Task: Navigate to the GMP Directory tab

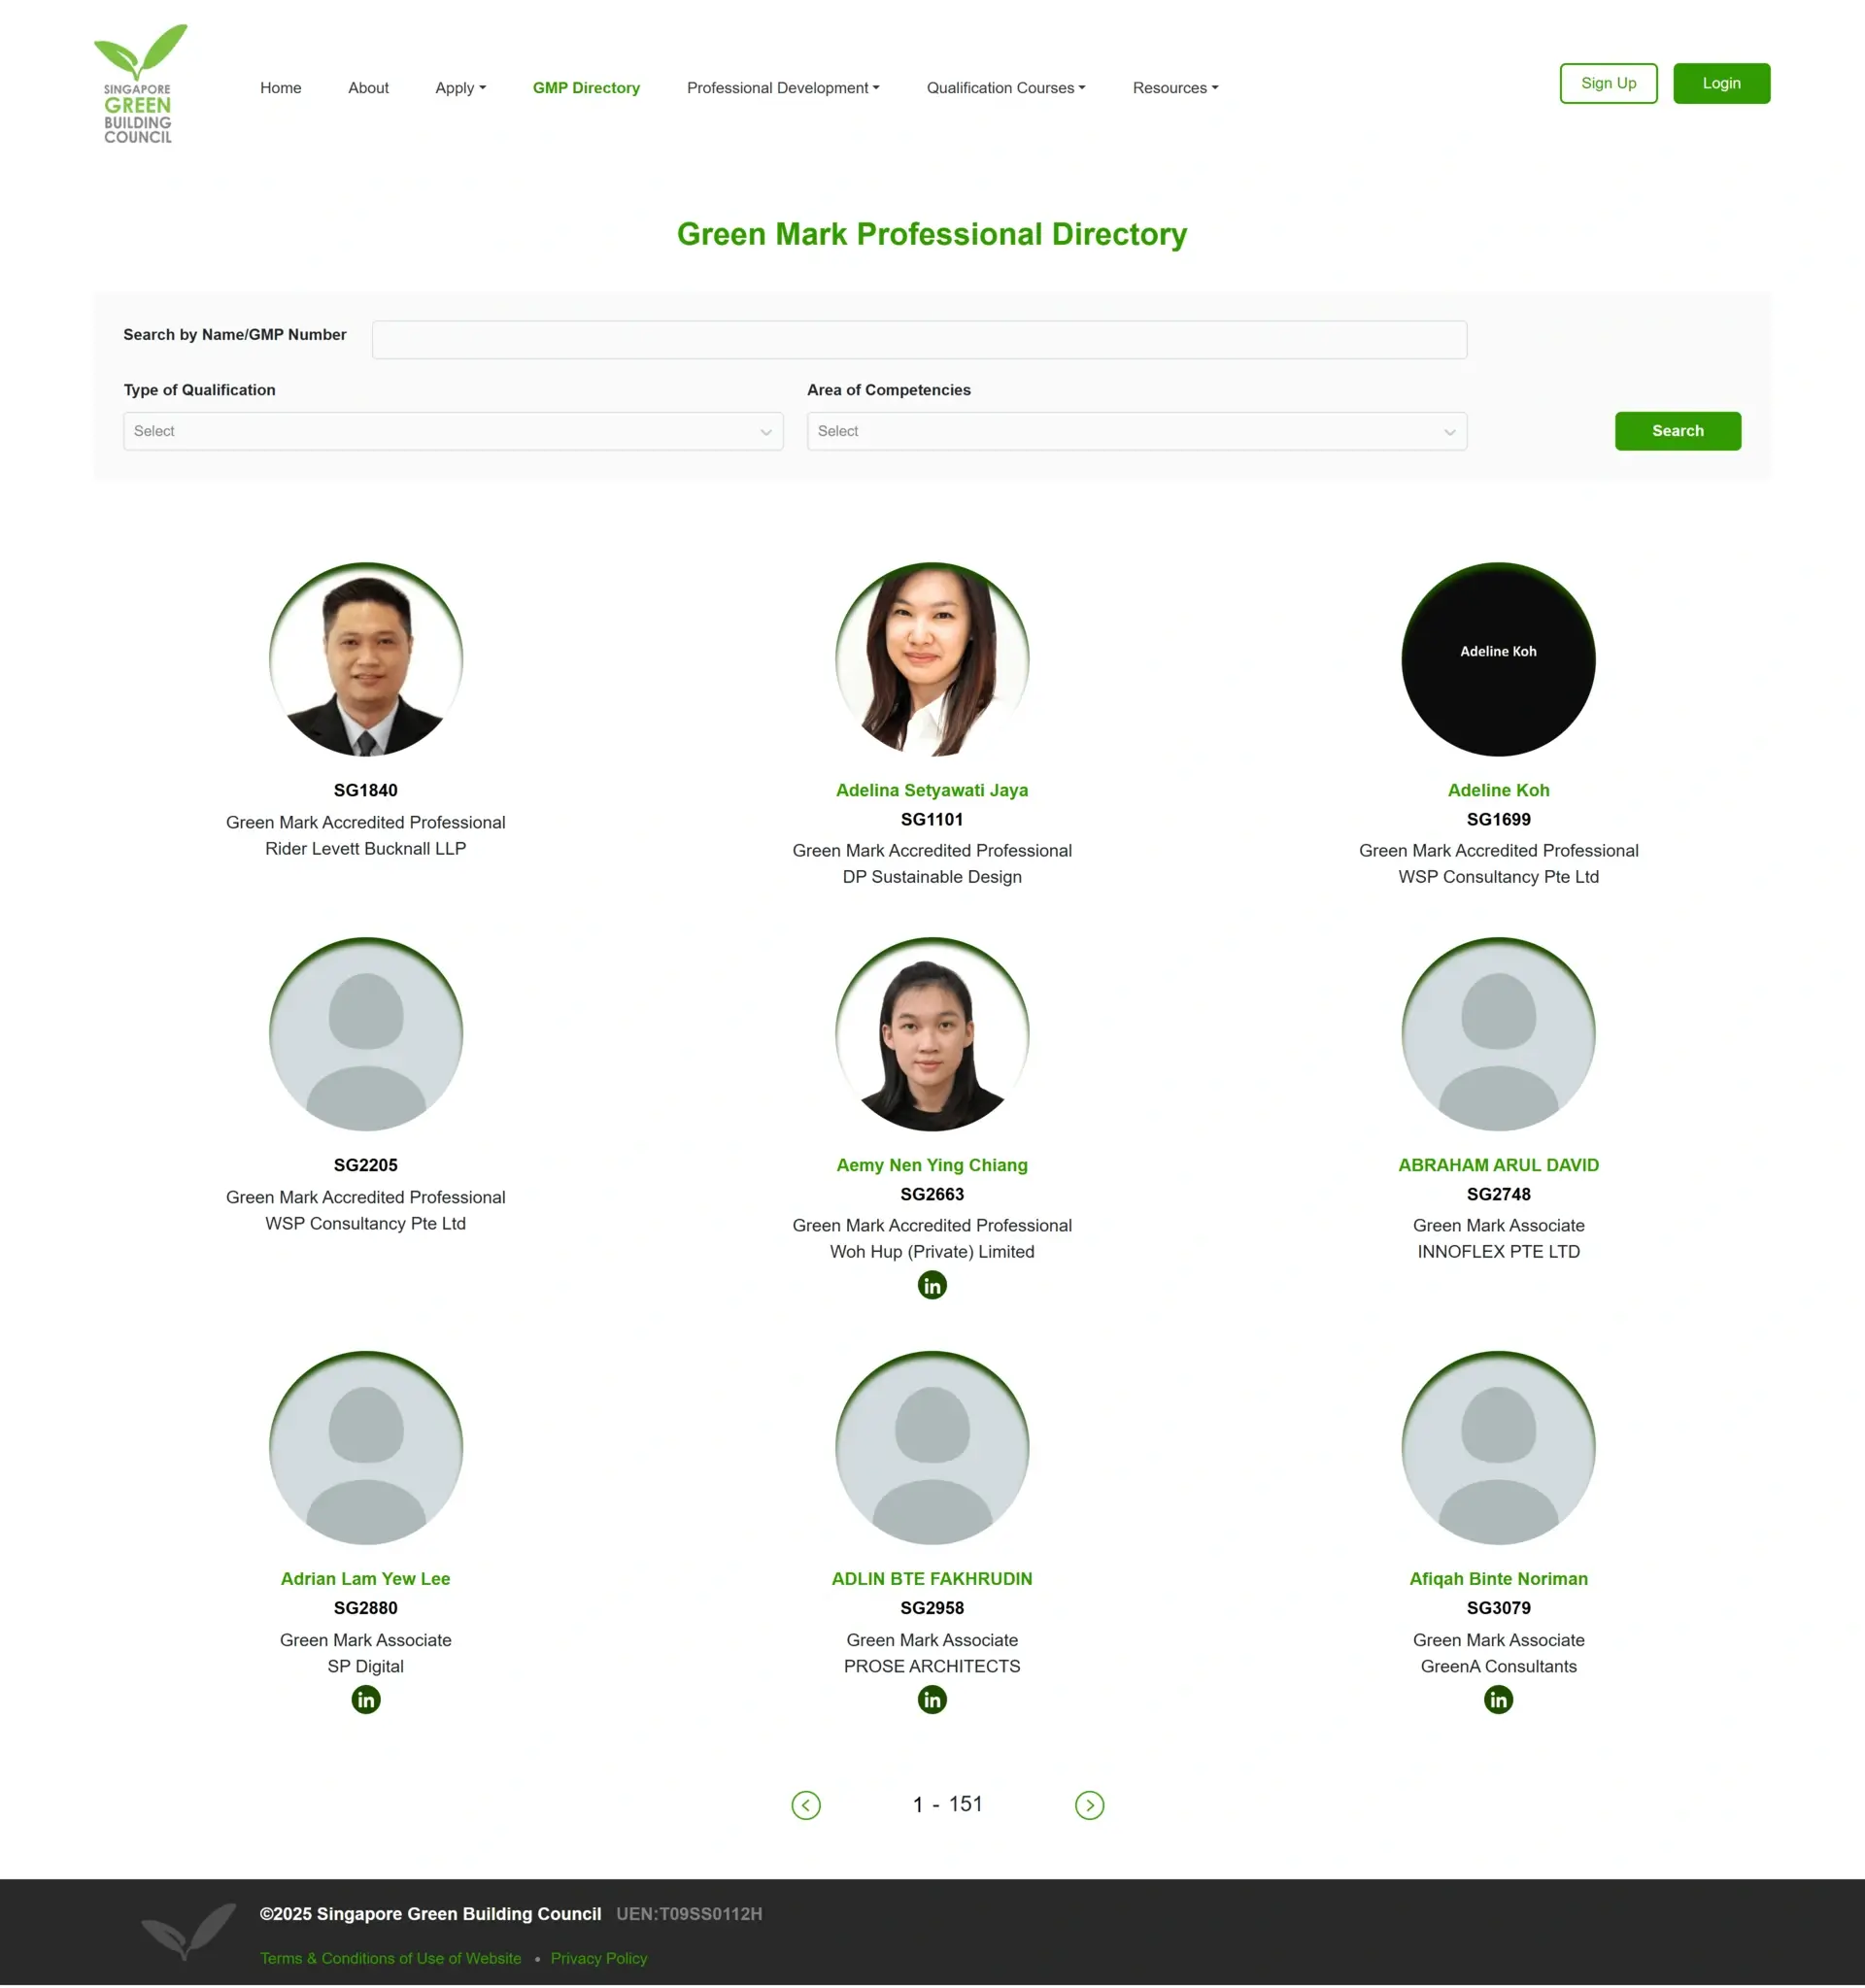Action: (x=585, y=88)
